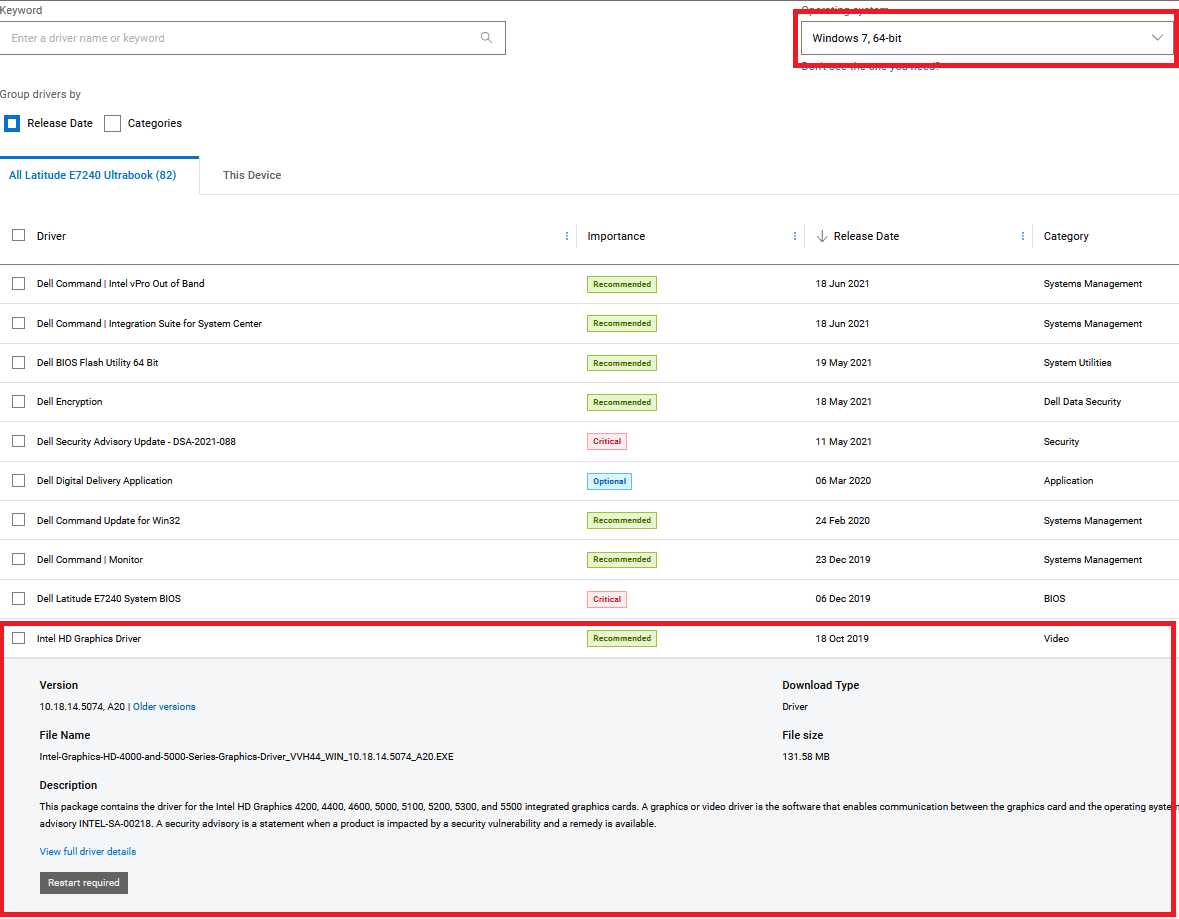Open the Release Date column options menu icon
Image resolution: width=1179 pixels, height=919 pixels.
pyautogui.click(x=1023, y=237)
